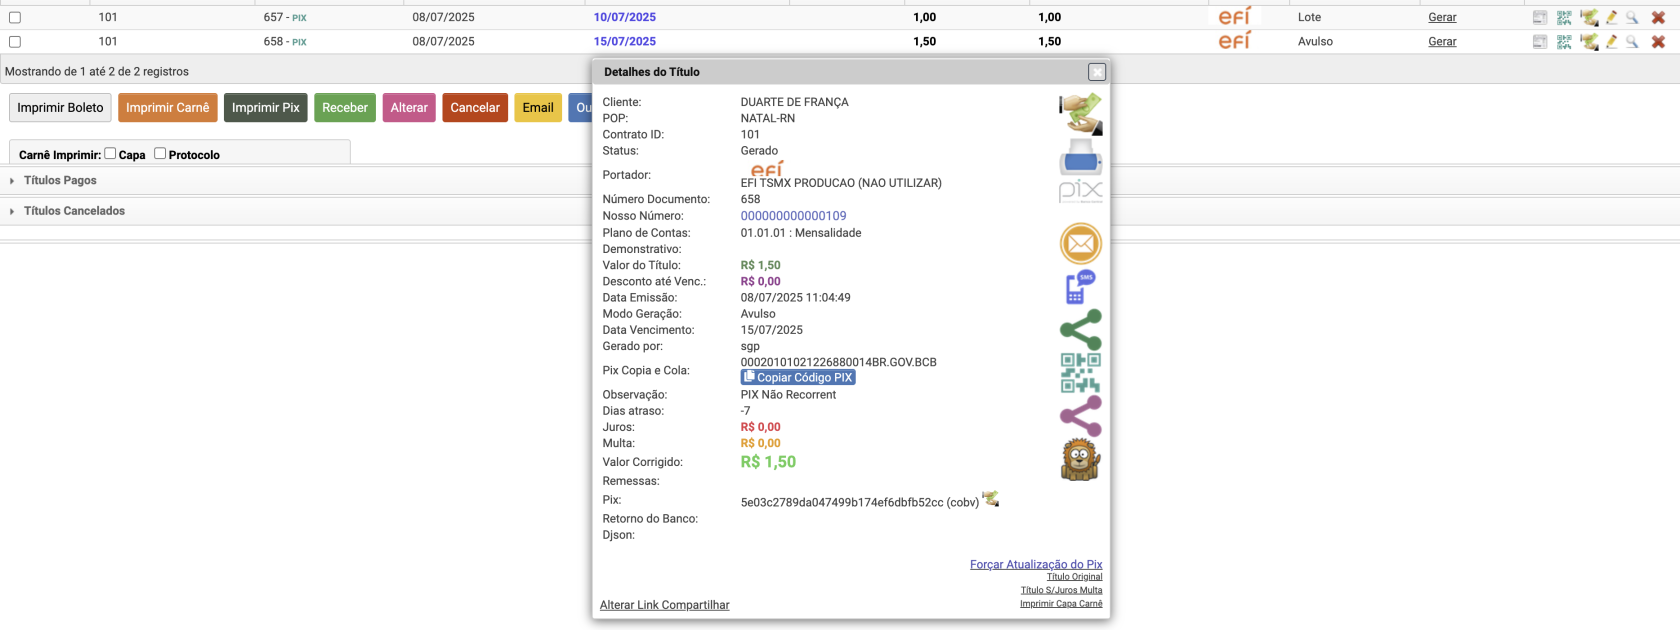Click the printer icon in details dialog
The height and width of the screenshot is (630, 1680).
coord(1080,157)
